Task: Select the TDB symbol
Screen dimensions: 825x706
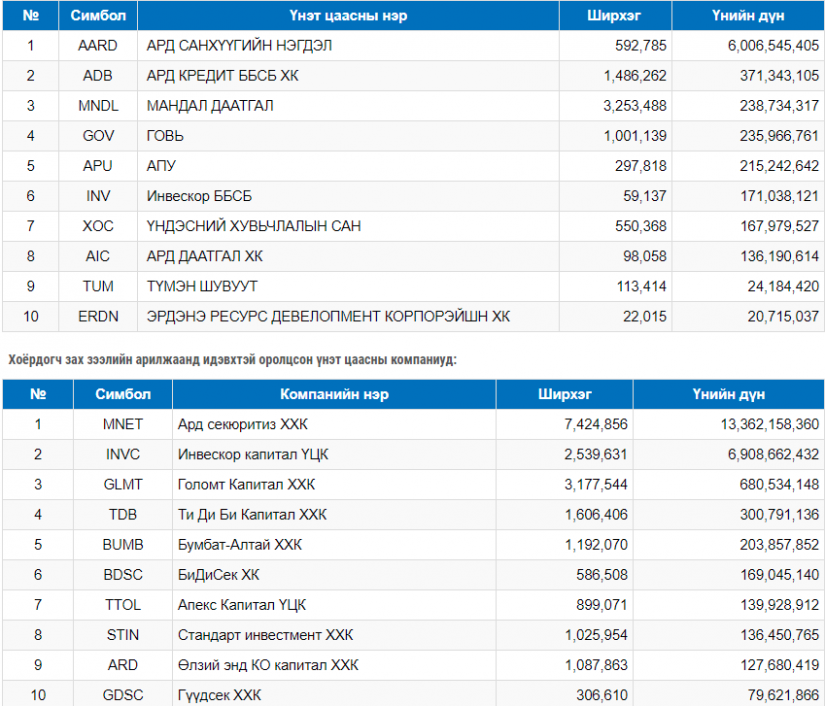Action: (x=123, y=514)
